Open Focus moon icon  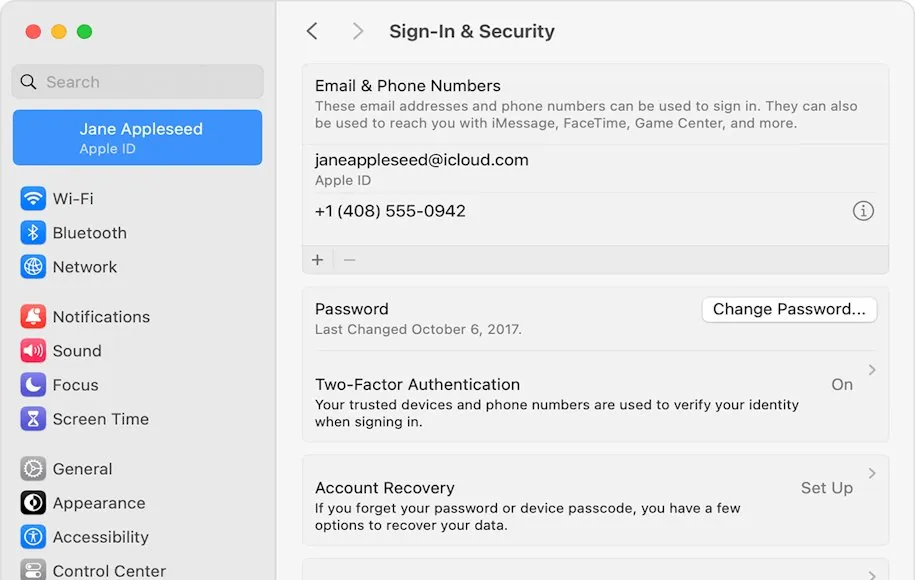click(x=34, y=385)
